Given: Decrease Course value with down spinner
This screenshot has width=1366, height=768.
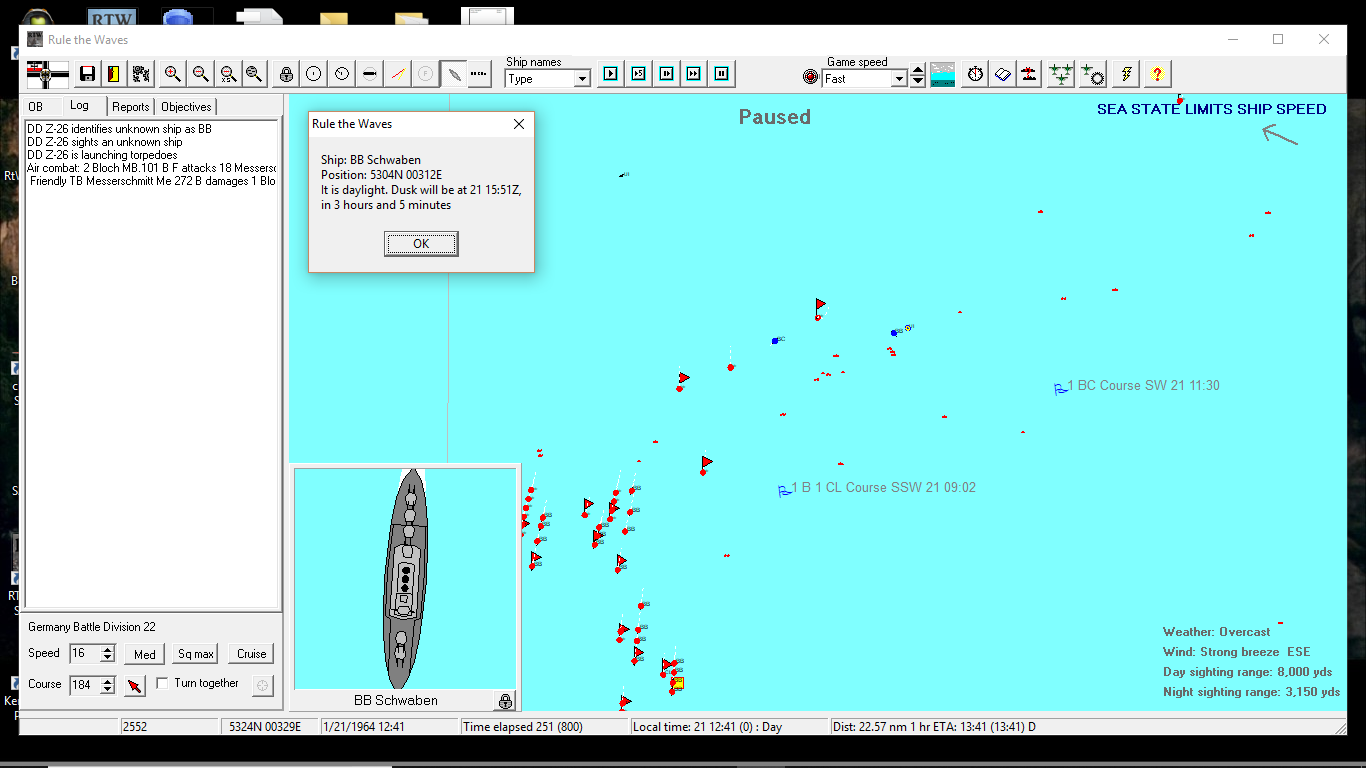Looking at the screenshot, I should click(x=108, y=690).
